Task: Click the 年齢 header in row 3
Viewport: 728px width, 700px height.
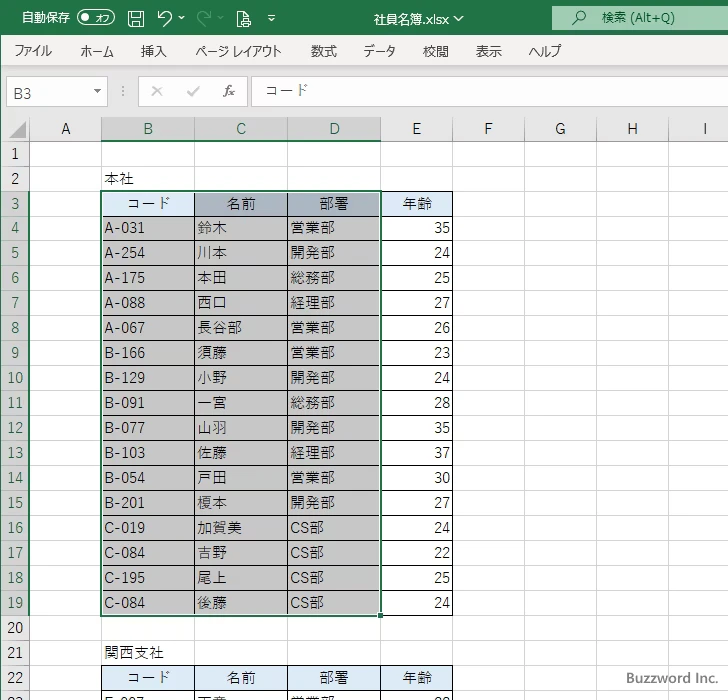Action: [x=417, y=204]
